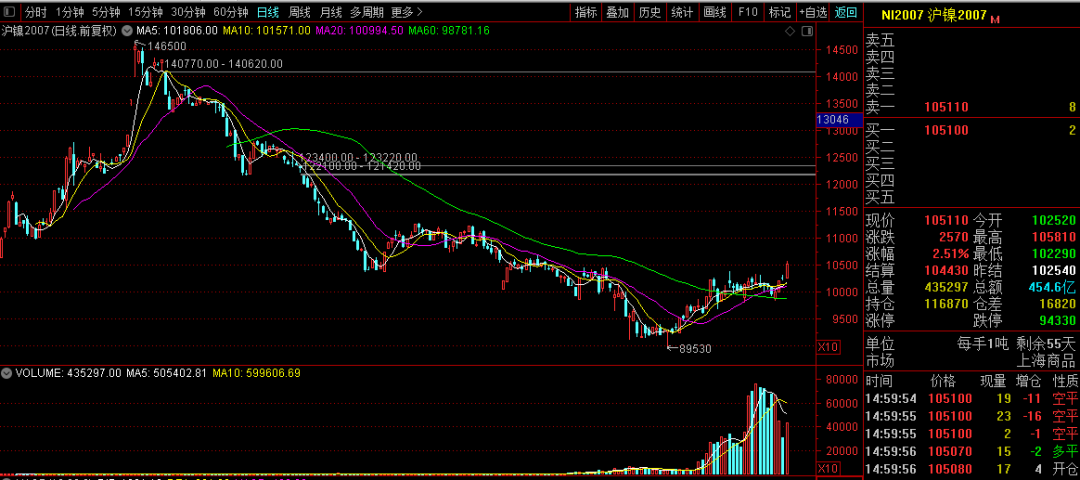Switch to 分时 intraday view
Viewport: 1080px width, 480px height.
coord(37,12)
